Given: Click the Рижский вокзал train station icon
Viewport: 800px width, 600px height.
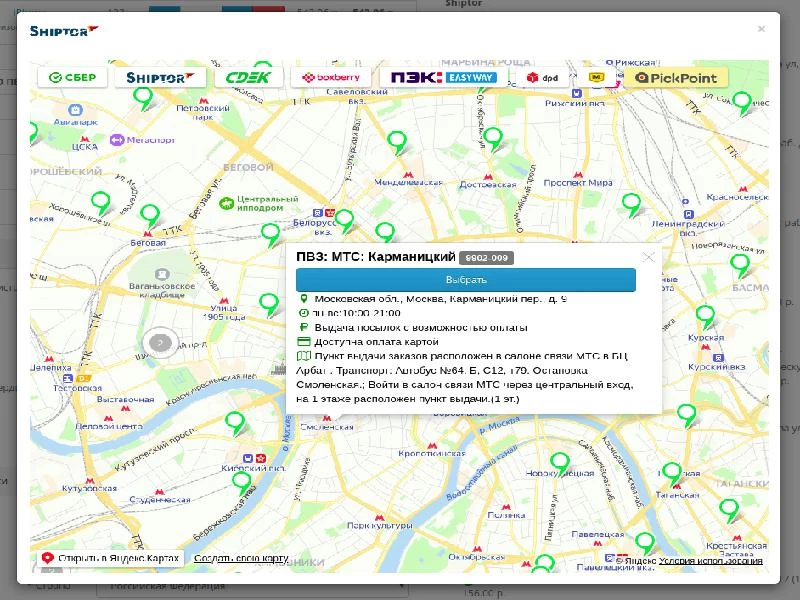Looking at the screenshot, I should 577,93.
